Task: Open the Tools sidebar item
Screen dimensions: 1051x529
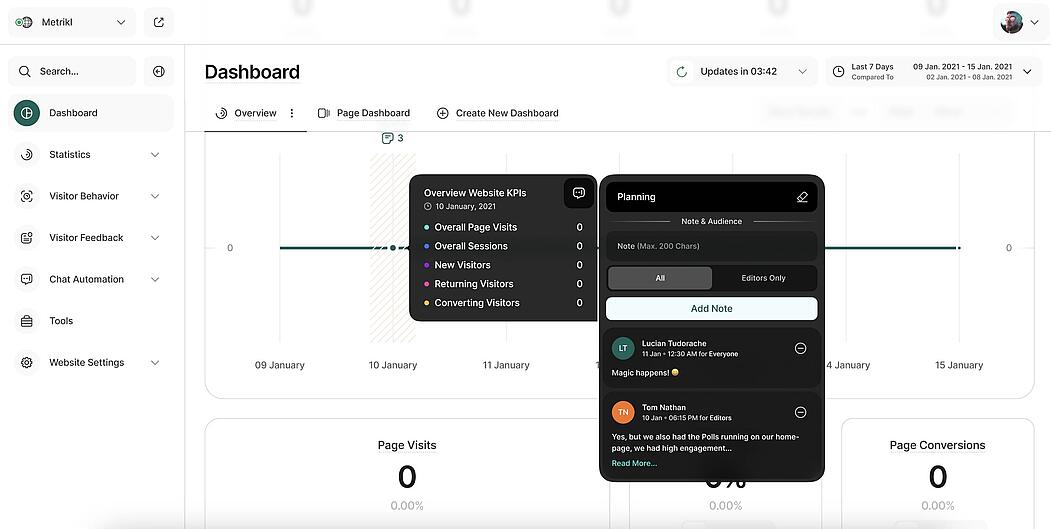Action: [x=91, y=320]
